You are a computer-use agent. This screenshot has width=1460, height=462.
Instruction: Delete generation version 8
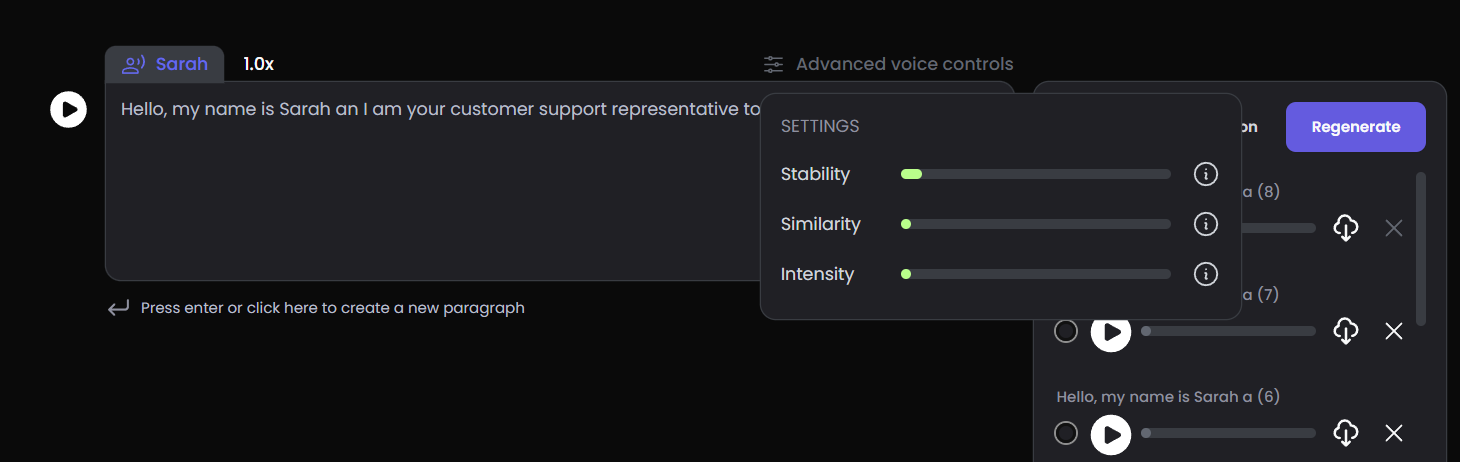[1394, 228]
